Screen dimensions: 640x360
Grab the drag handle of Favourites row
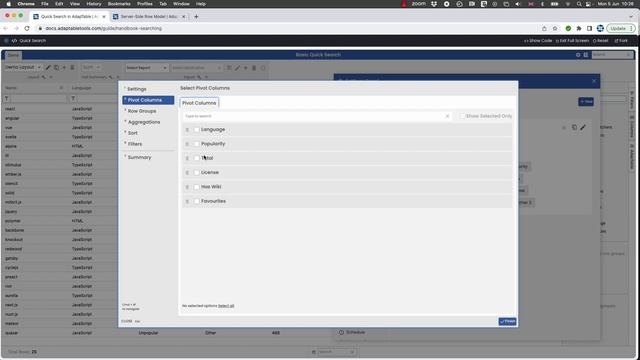pos(187,201)
